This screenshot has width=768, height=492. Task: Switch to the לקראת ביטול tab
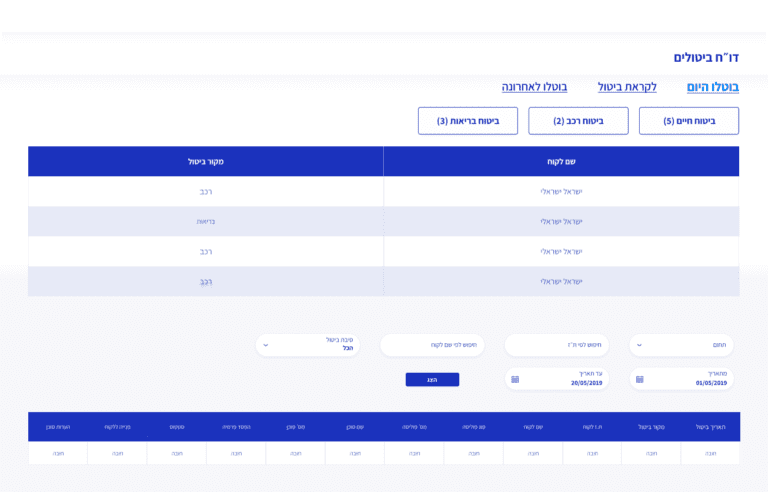(x=627, y=87)
